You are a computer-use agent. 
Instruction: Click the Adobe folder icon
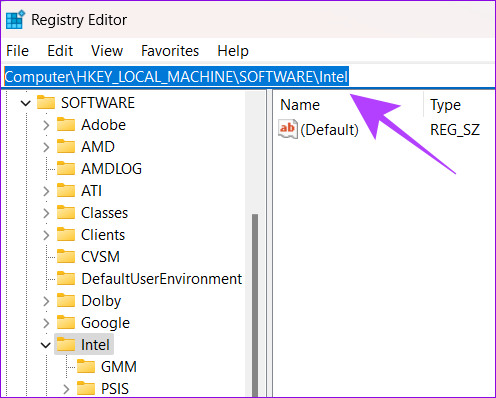pyautogui.click(x=66, y=124)
